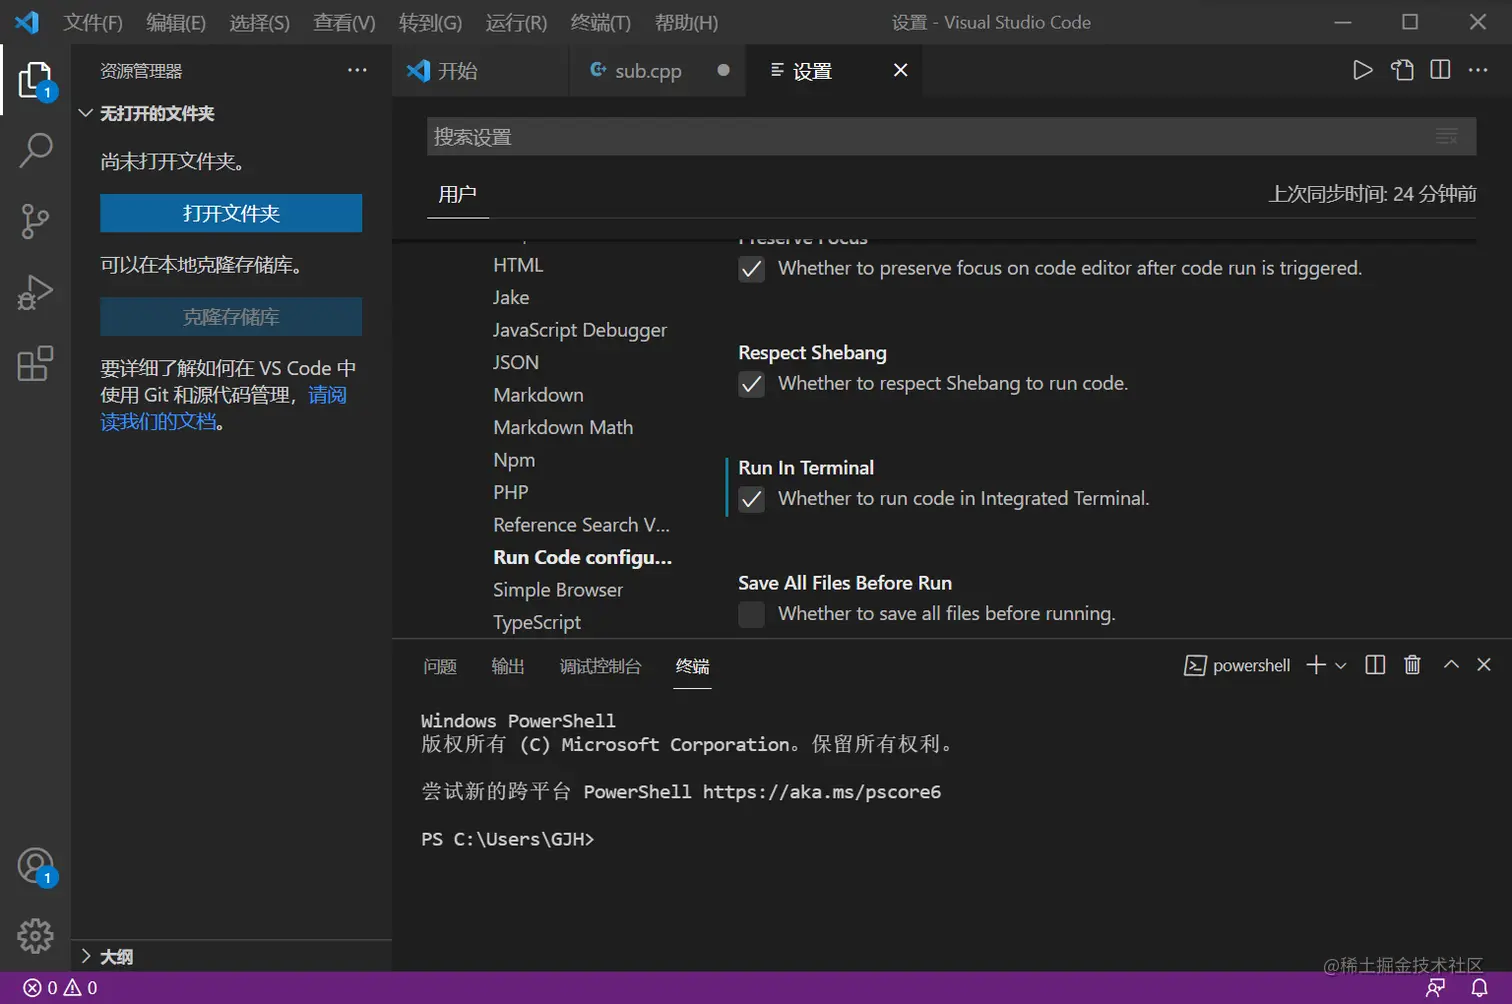Click the 打开文件夹 button

231,213
